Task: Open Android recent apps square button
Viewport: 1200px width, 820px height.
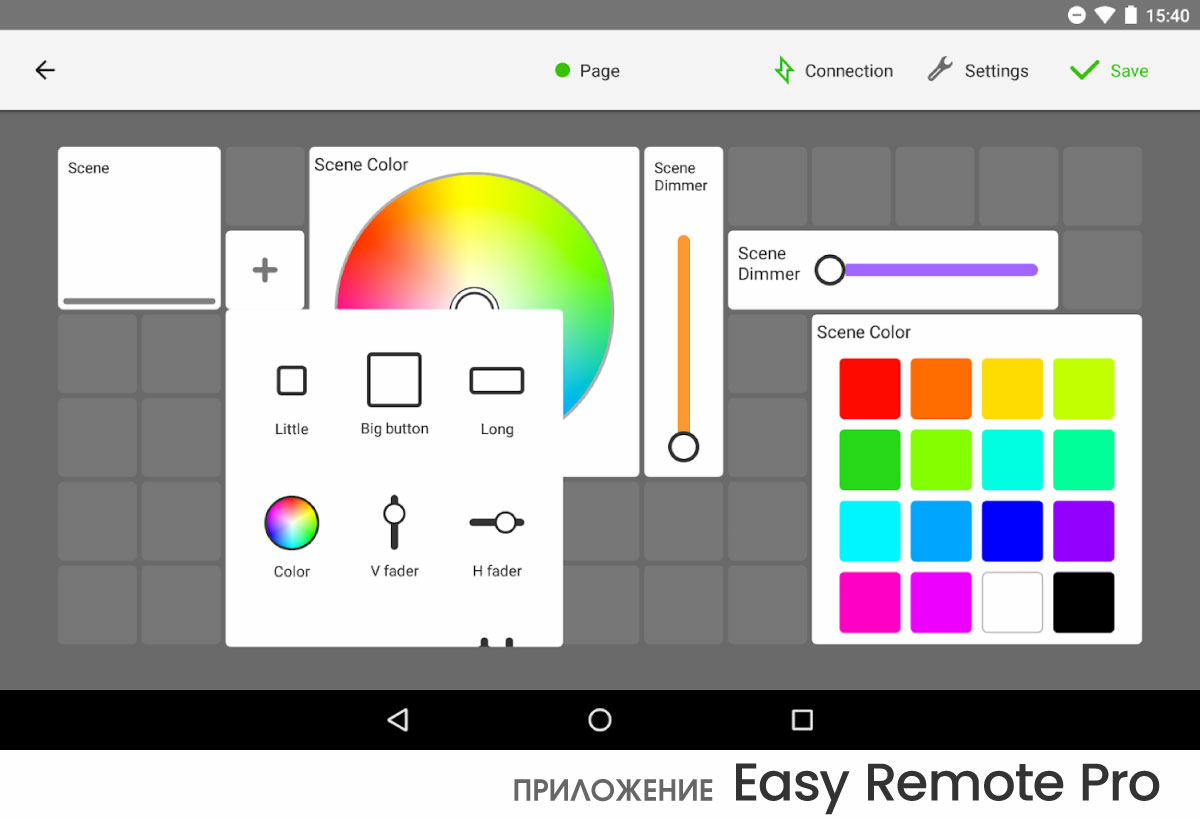Action: 802,720
